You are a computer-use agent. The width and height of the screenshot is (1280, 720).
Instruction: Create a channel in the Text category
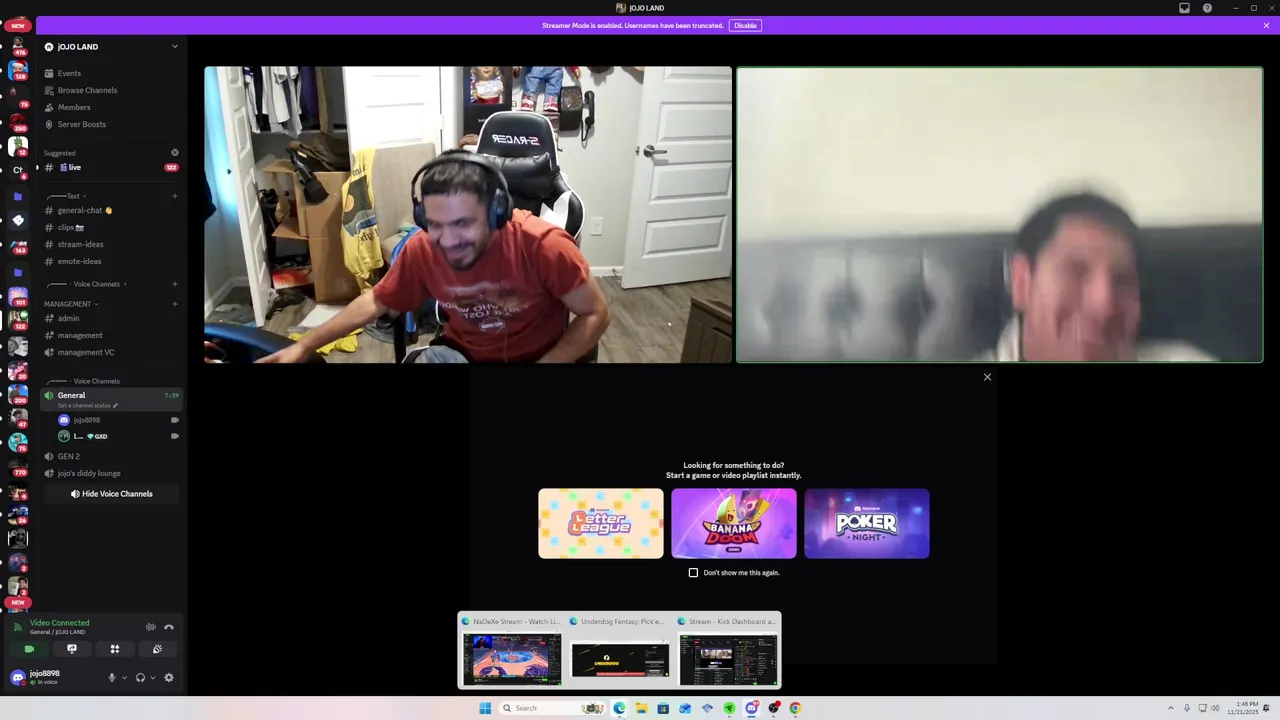pos(175,196)
